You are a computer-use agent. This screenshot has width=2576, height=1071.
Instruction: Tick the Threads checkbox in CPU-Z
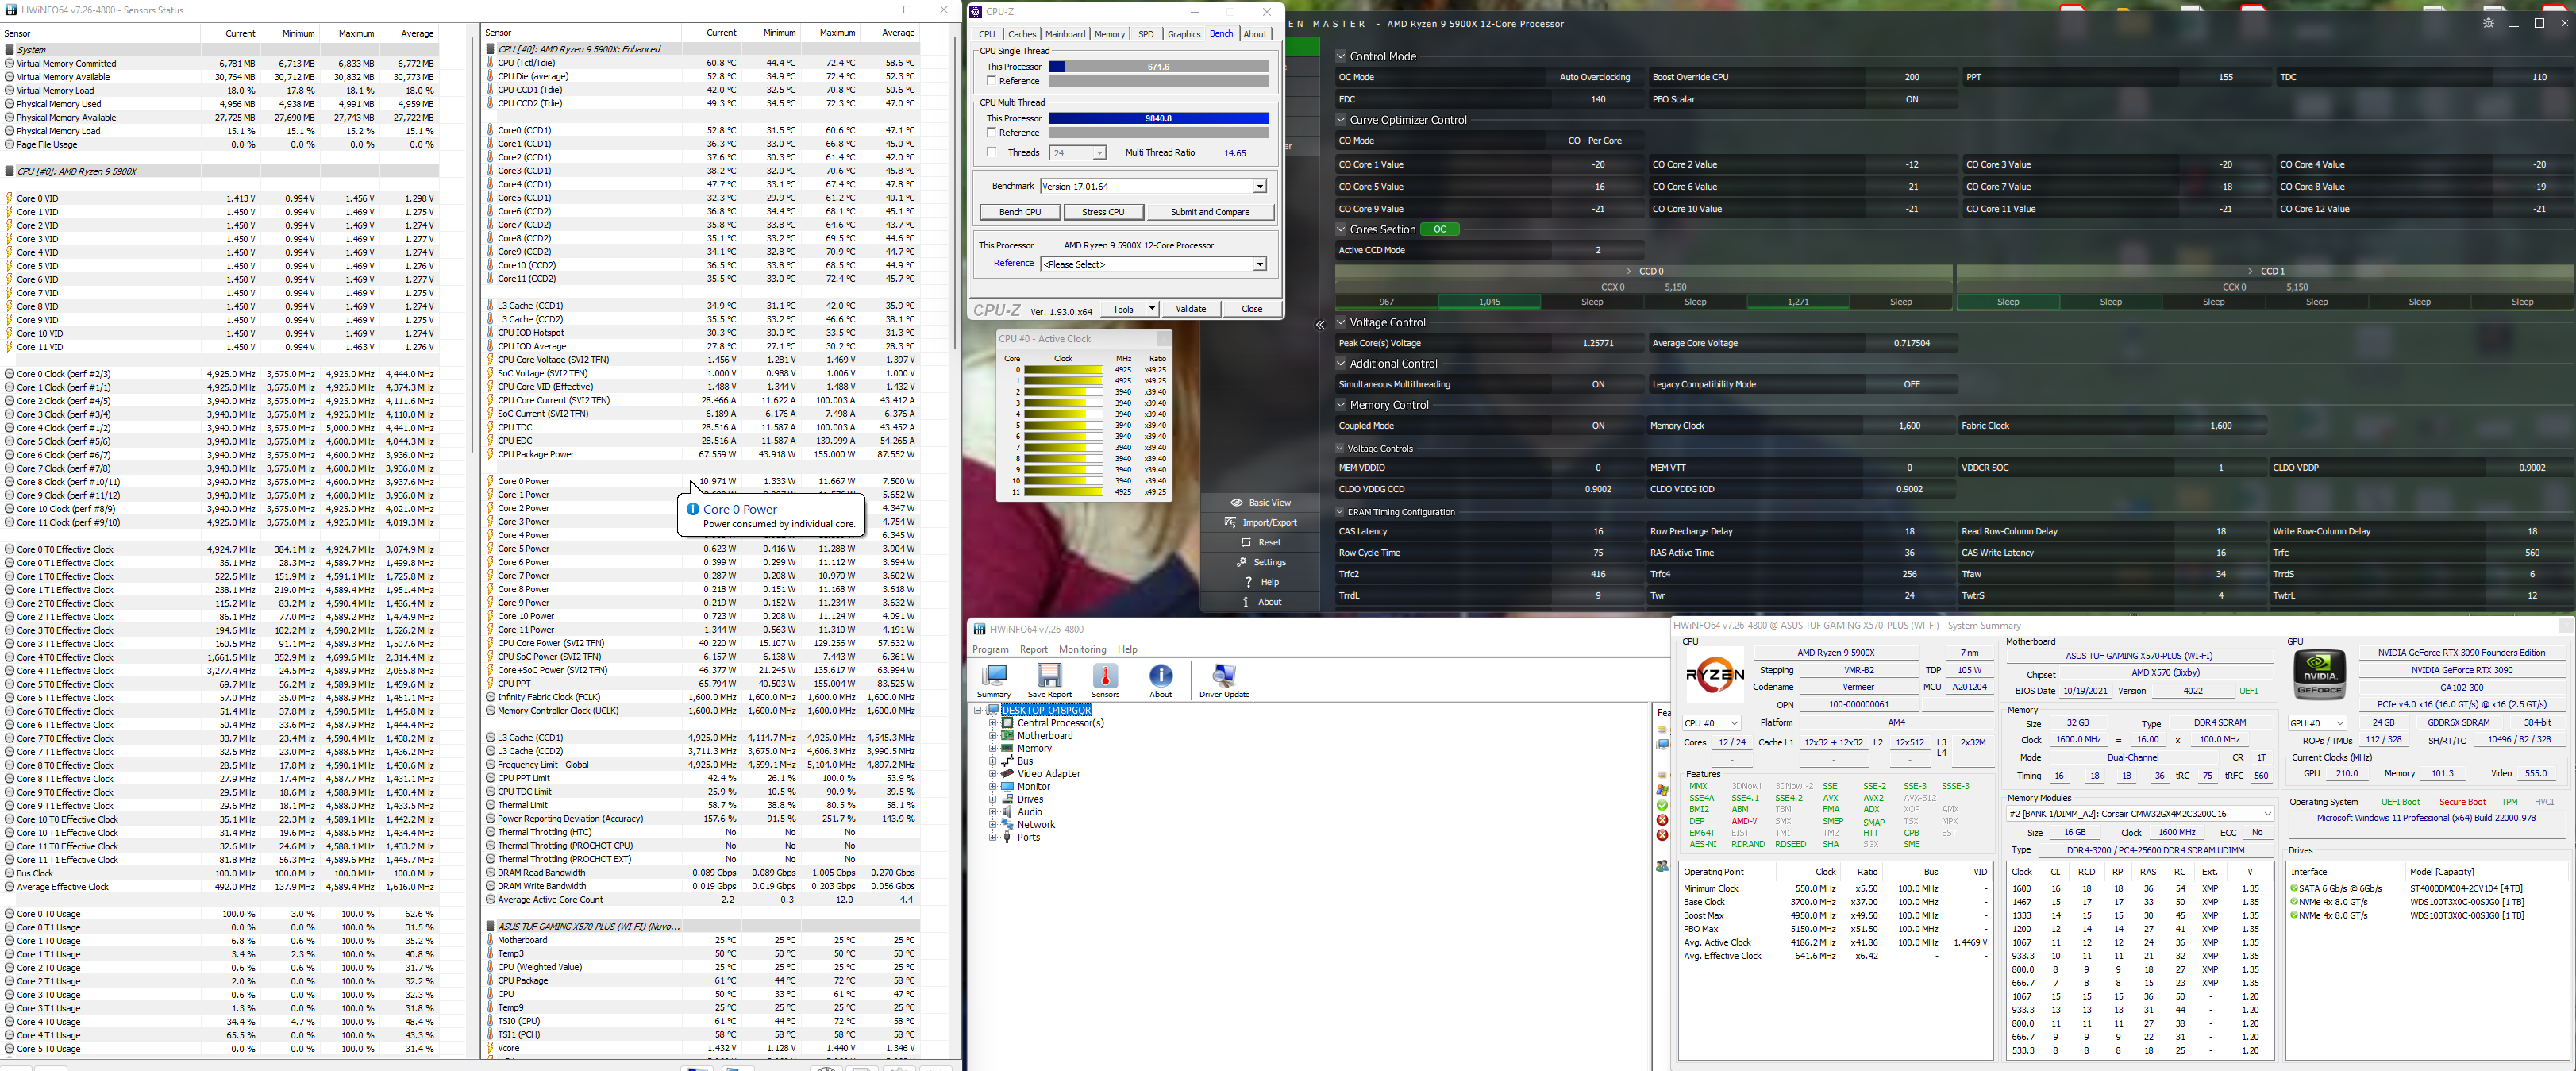(x=991, y=152)
